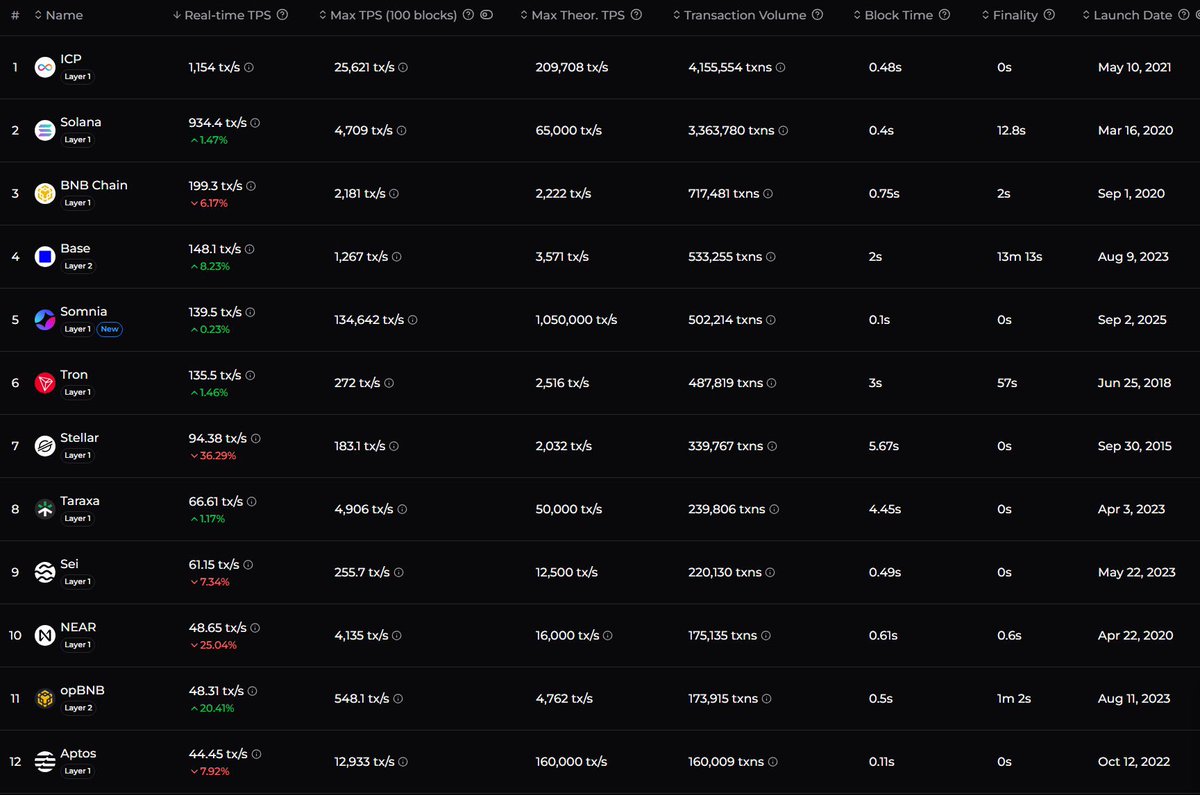
Task: Sort by Max Theor. TPS column
Action: coord(573,15)
